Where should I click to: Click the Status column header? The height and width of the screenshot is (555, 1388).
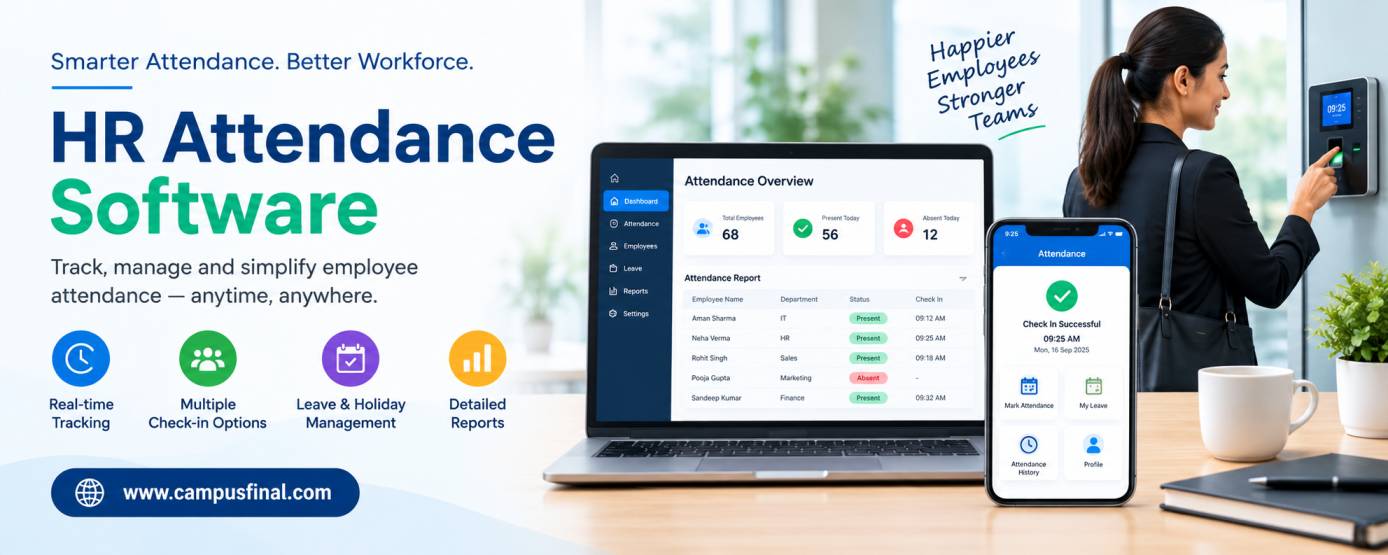(x=859, y=299)
